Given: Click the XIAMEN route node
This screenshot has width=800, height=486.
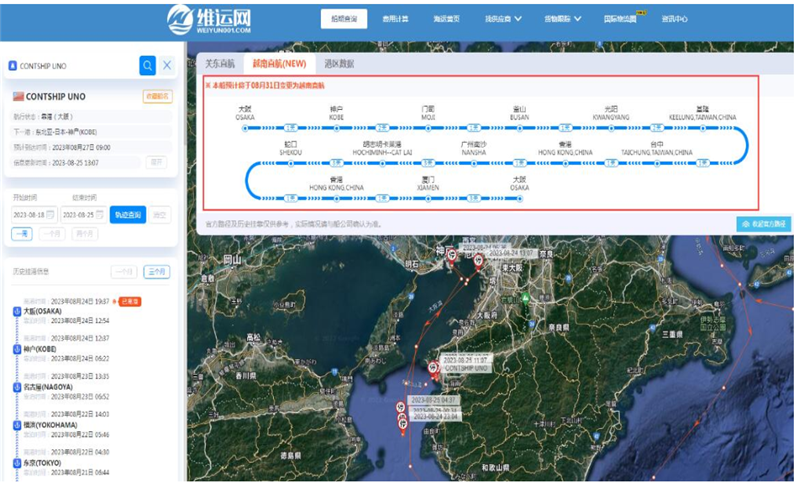Looking at the screenshot, I should [428, 199].
